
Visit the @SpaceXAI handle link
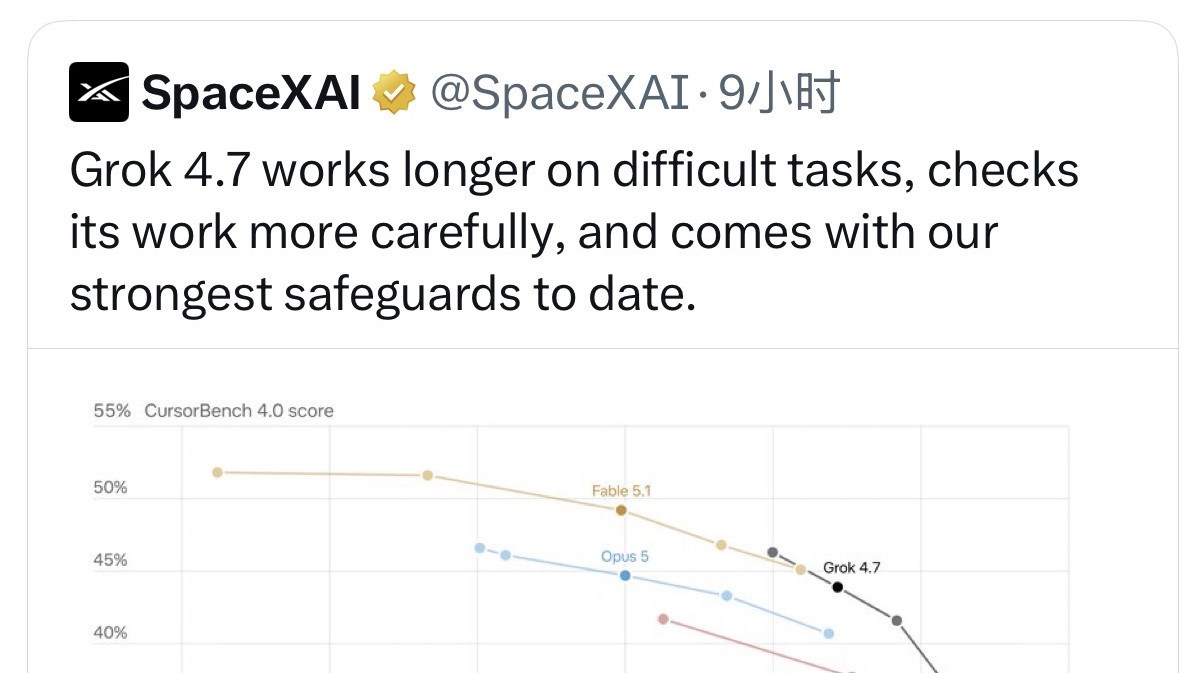(x=560, y=93)
